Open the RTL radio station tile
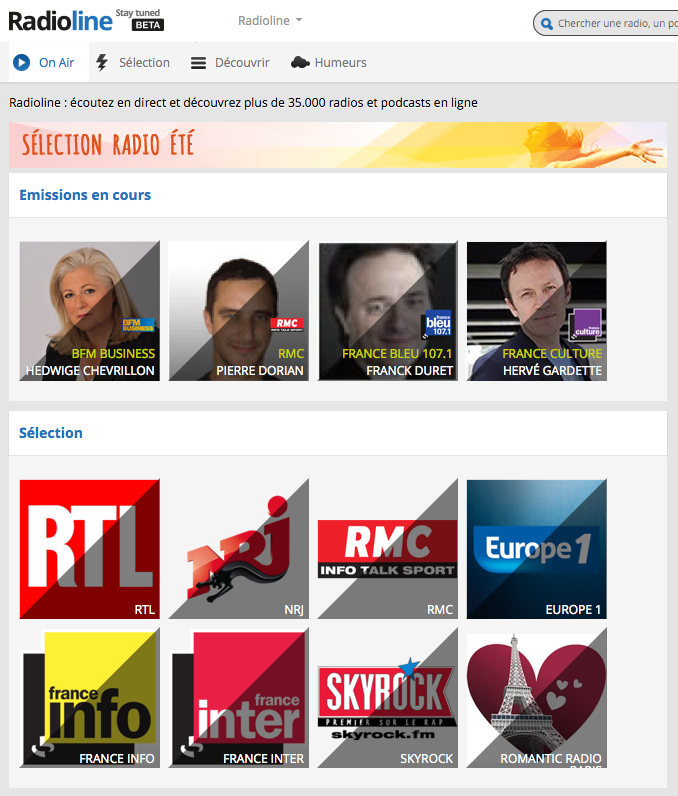This screenshot has height=796, width=678. pos(89,549)
